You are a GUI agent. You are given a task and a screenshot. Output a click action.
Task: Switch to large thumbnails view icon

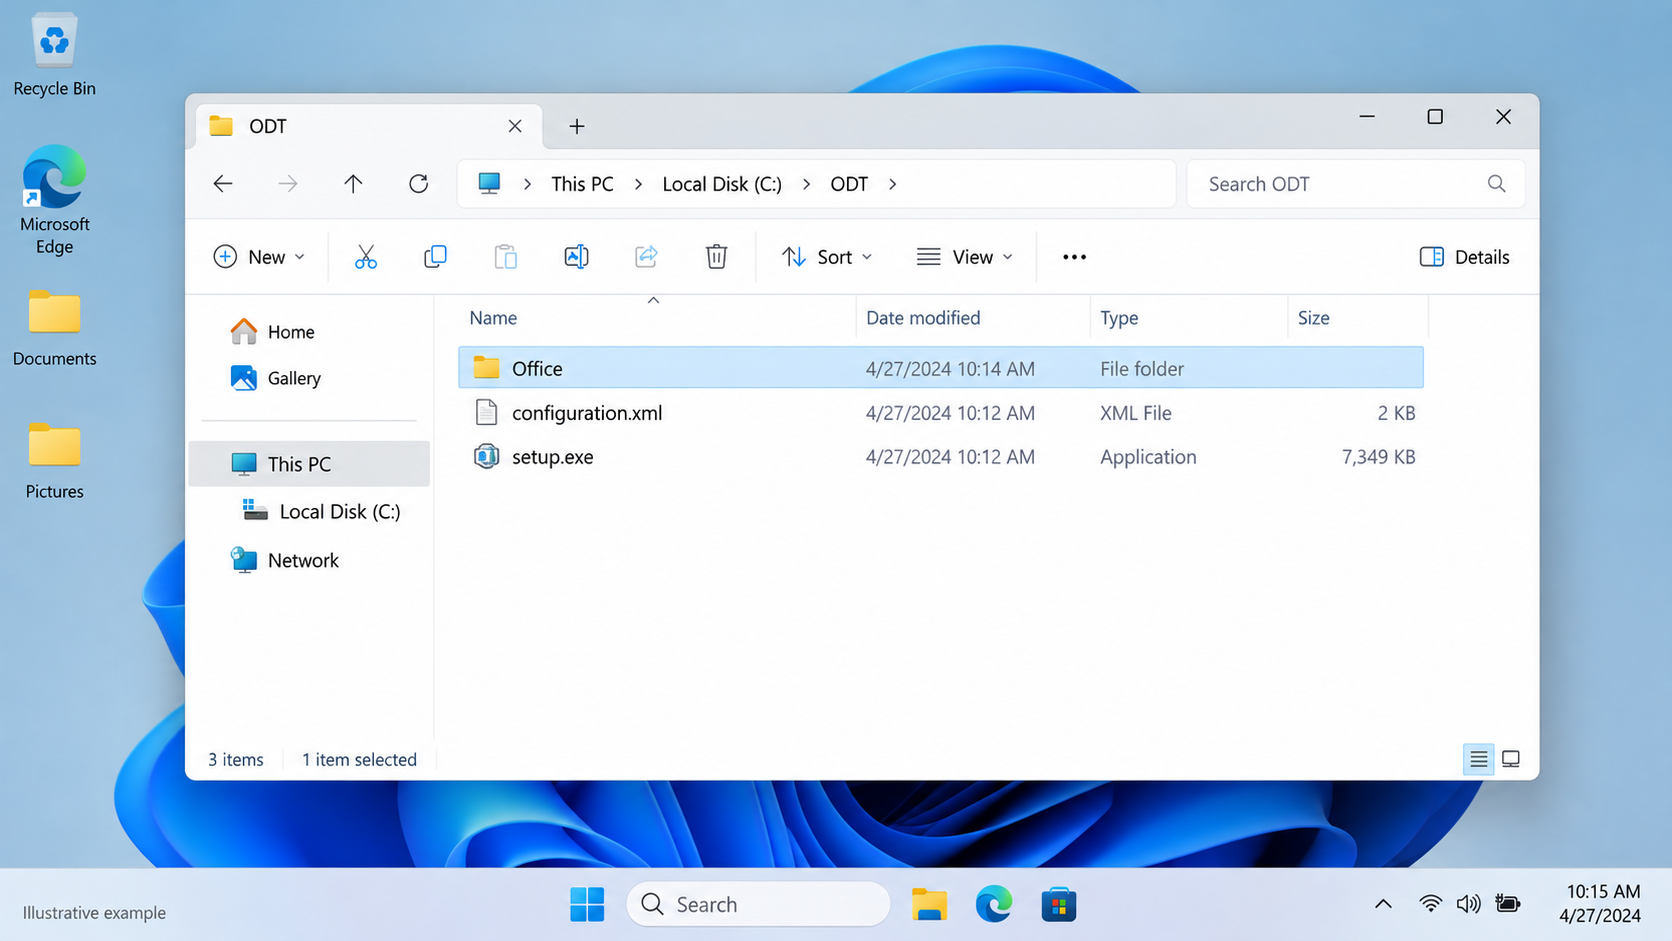(1511, 759)
